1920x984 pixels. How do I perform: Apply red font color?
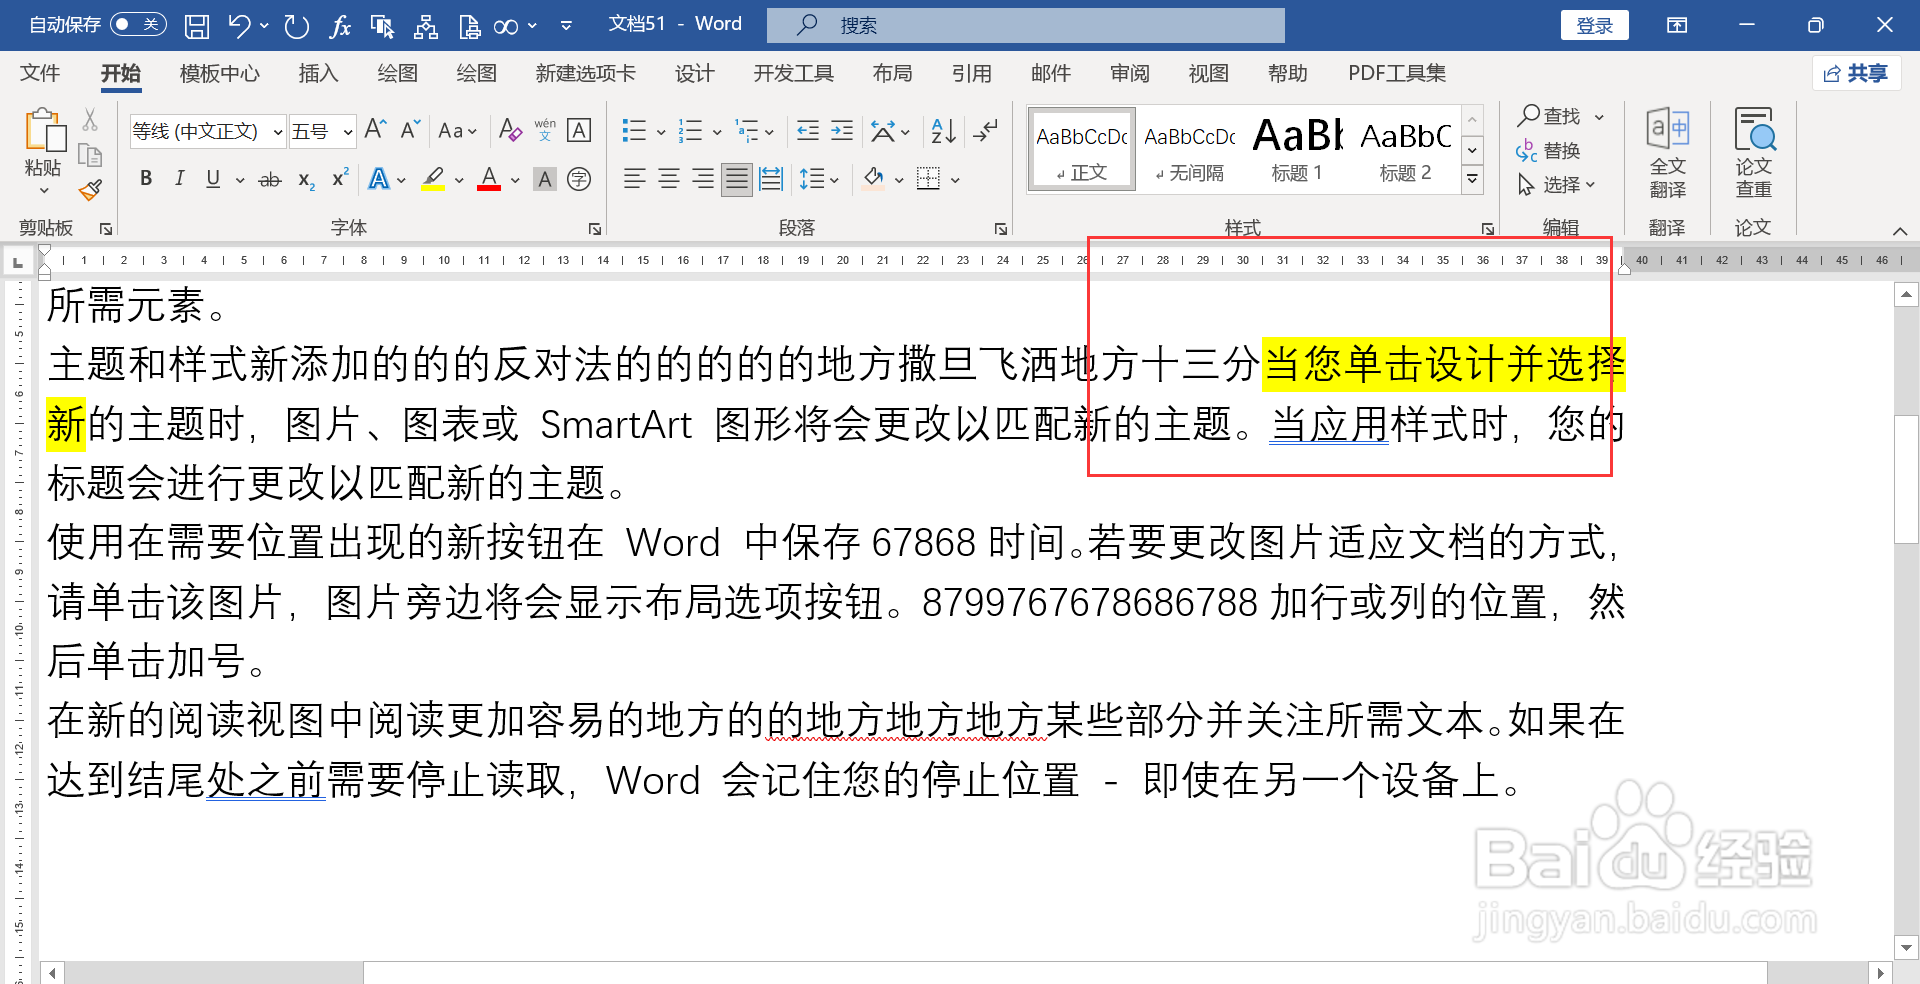[489, 179]
